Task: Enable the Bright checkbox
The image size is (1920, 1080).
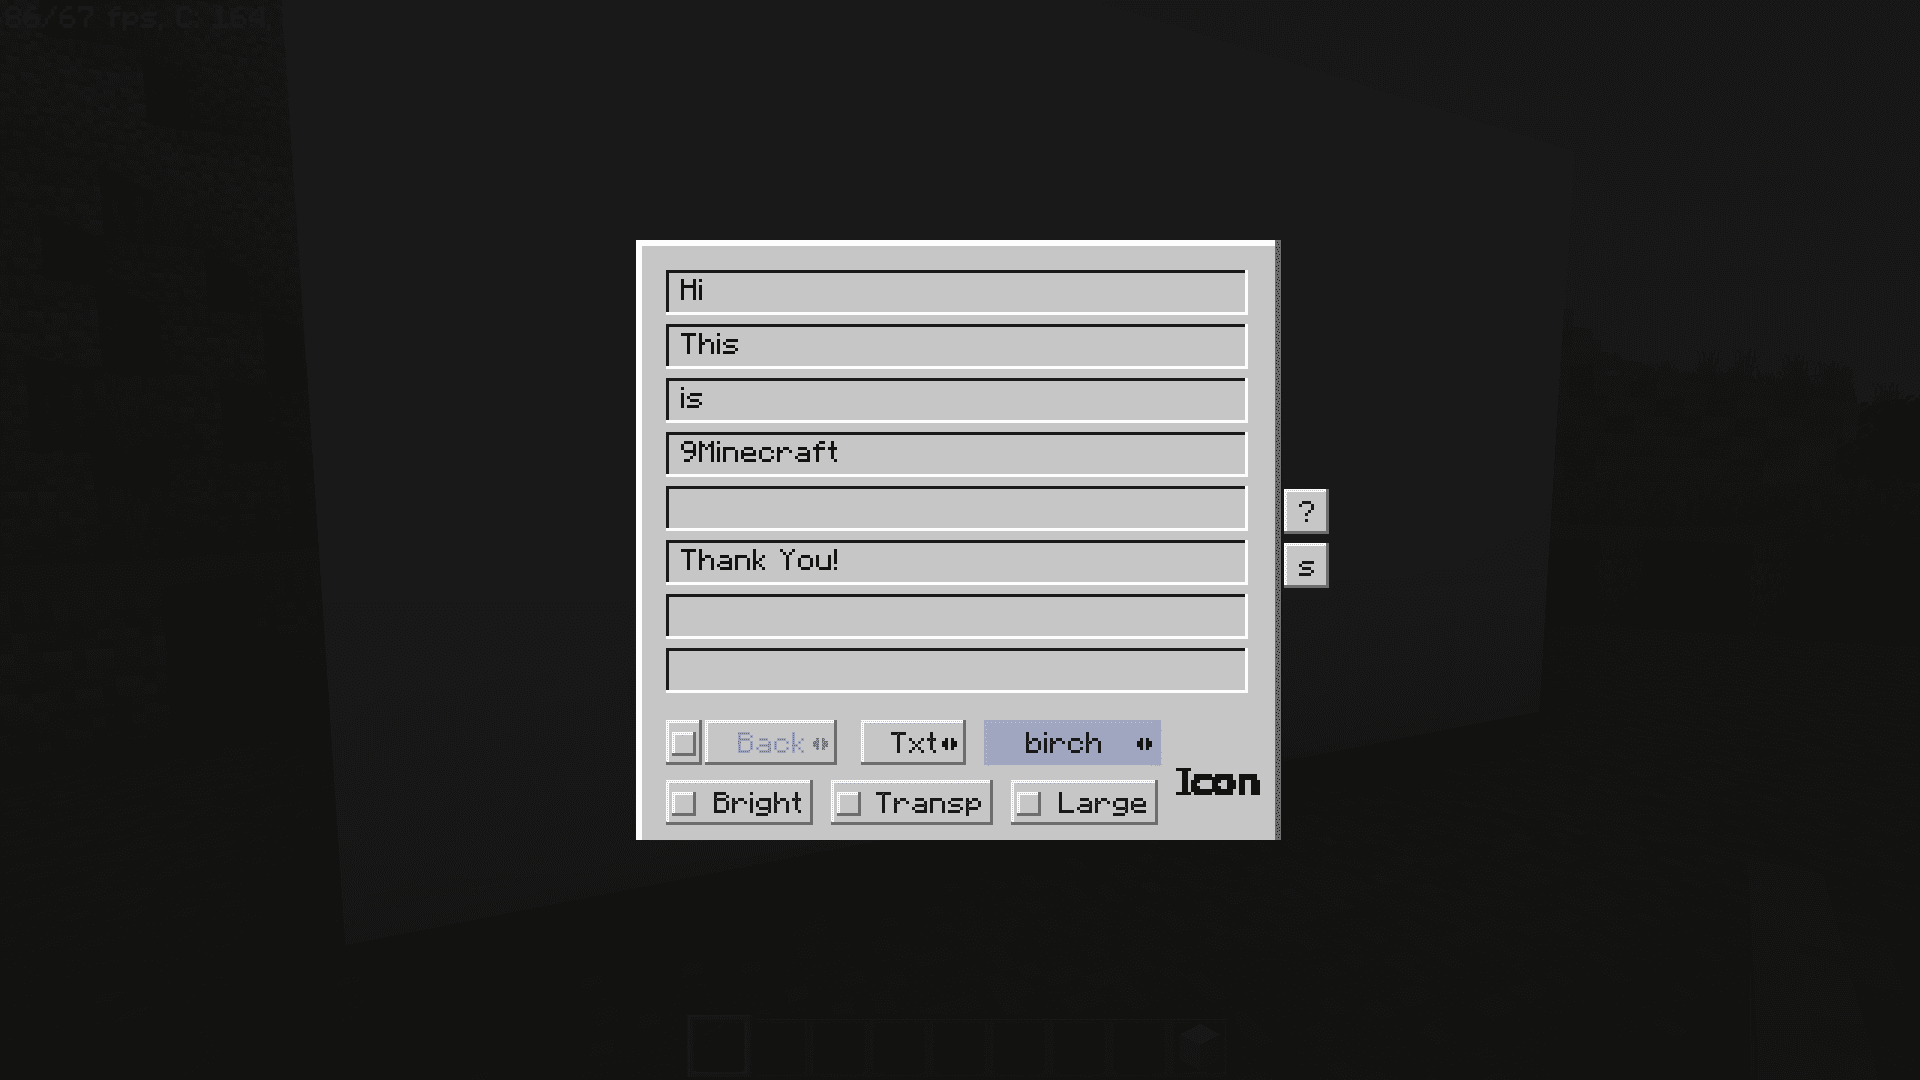Action: click(684, 803)
